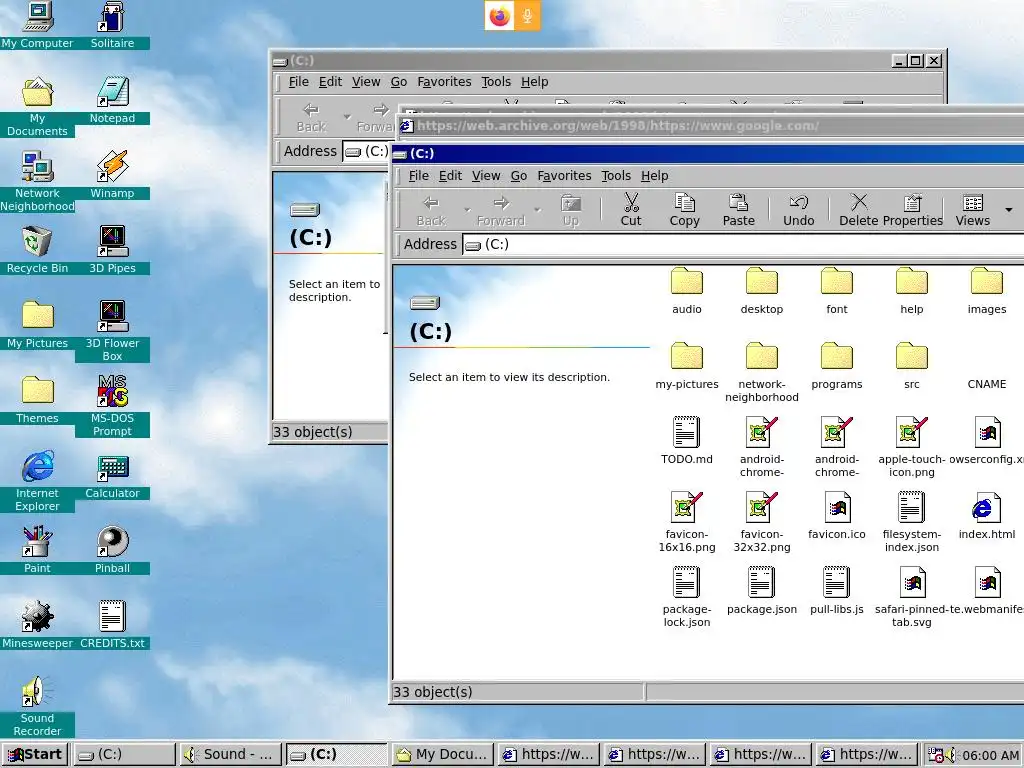
Task: Focus the Internet Explorer archive.org window title
Action: [x=712, y=126]
